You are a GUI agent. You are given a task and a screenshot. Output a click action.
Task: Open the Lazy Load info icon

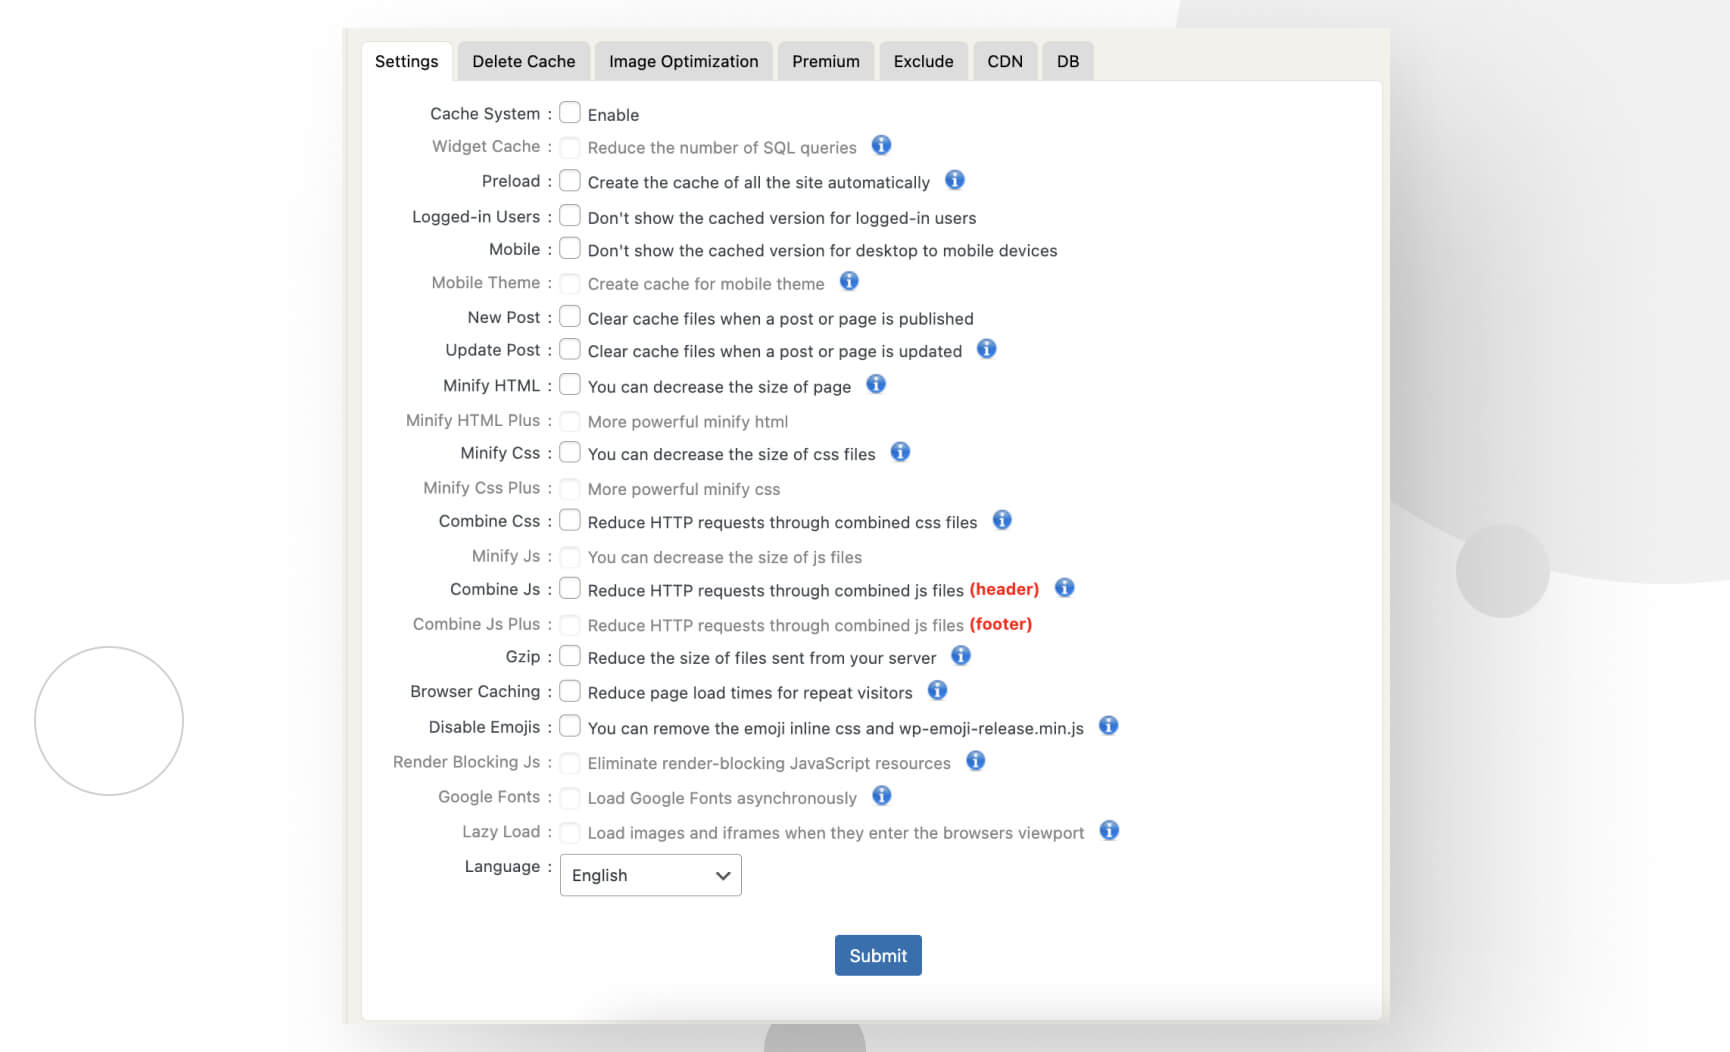(1109, 830)
